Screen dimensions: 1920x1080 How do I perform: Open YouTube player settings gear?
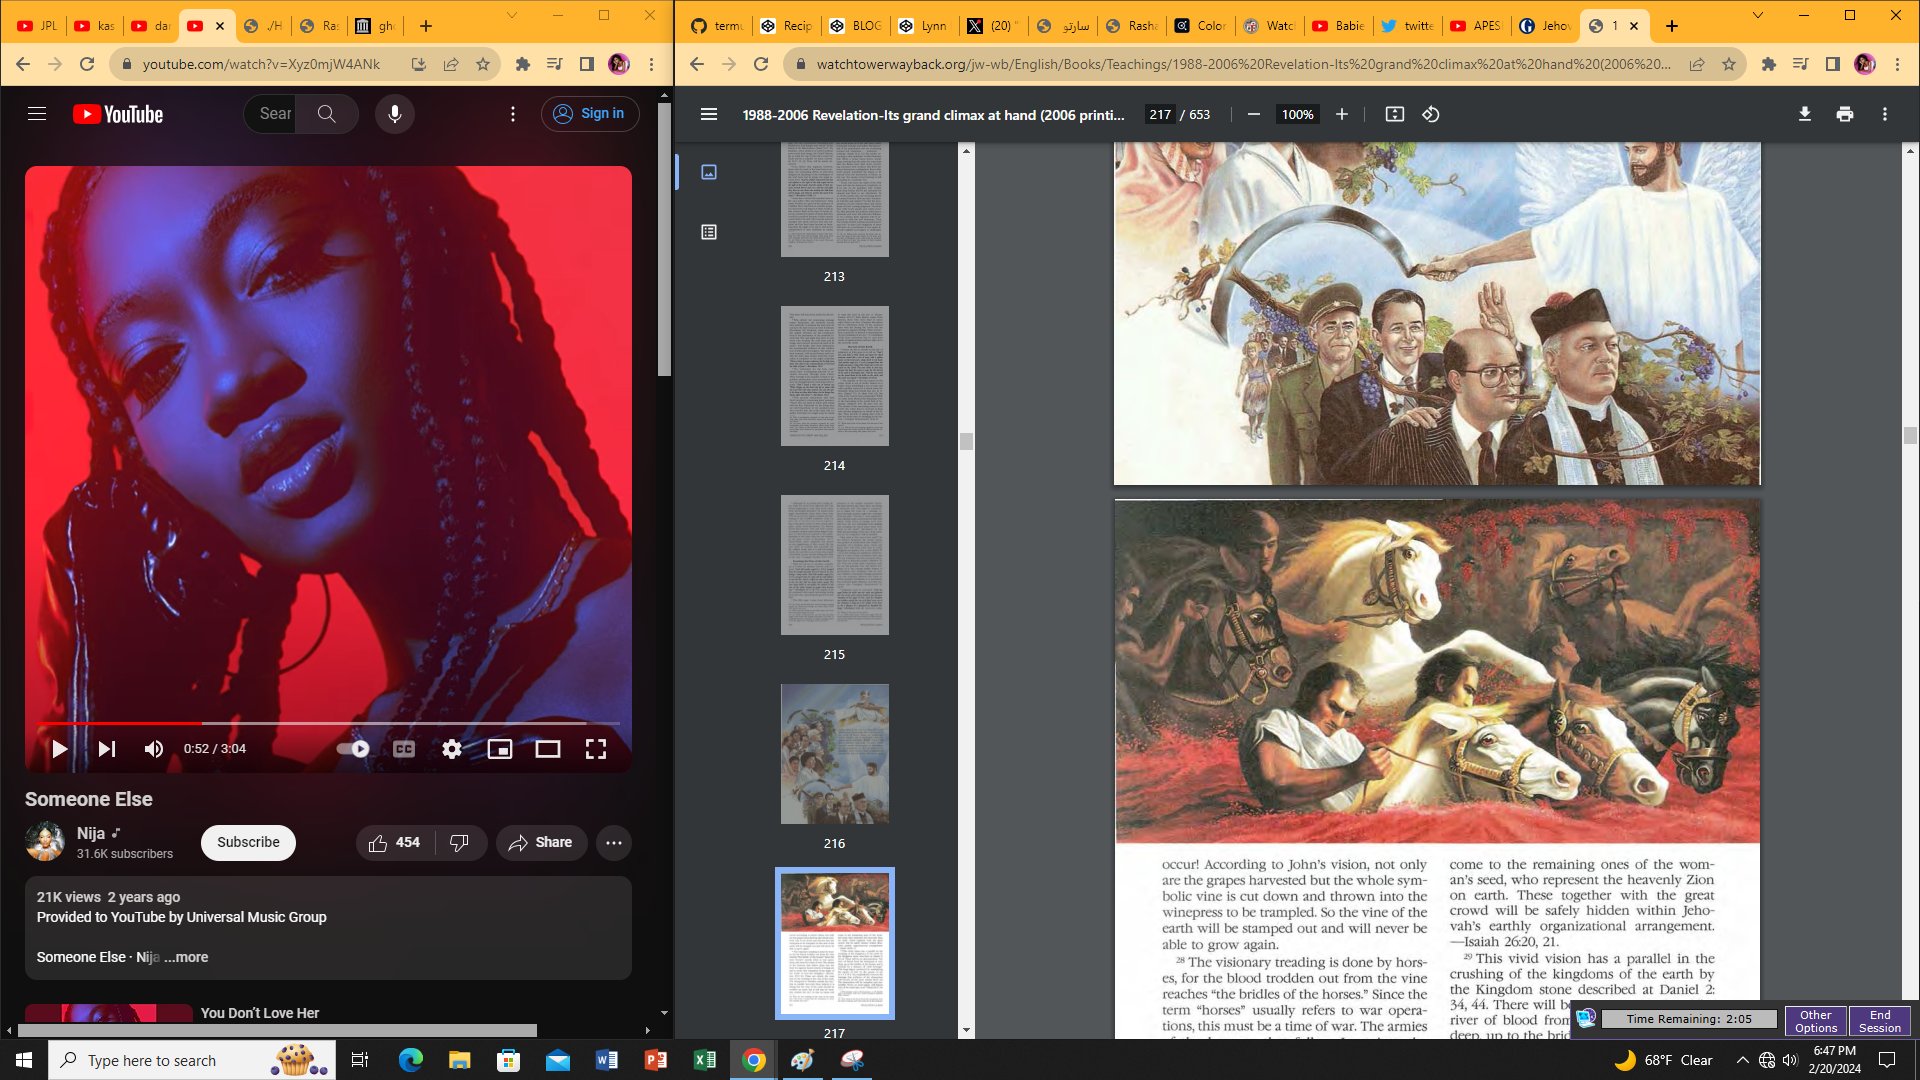[x=452, y=749]
